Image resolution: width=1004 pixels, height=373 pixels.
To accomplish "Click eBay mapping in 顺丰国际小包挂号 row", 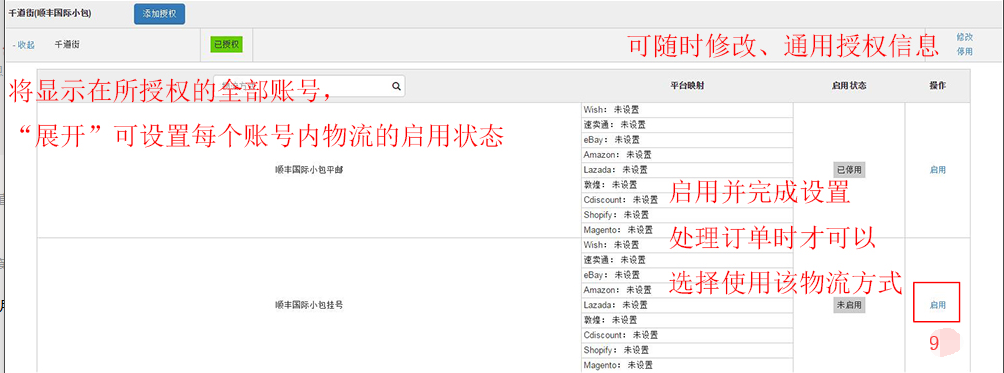I will (x=687, y=275).
